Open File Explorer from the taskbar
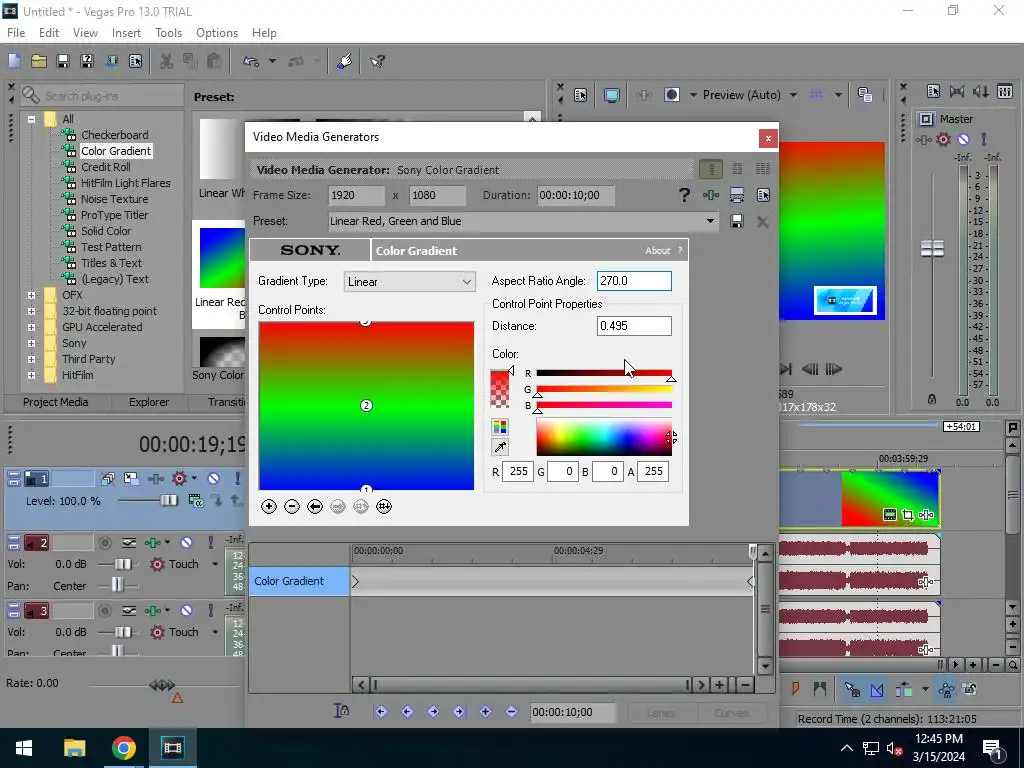The width and height of the screenshot is (1024, 768). pyautogui.click(x=74, y=748)
